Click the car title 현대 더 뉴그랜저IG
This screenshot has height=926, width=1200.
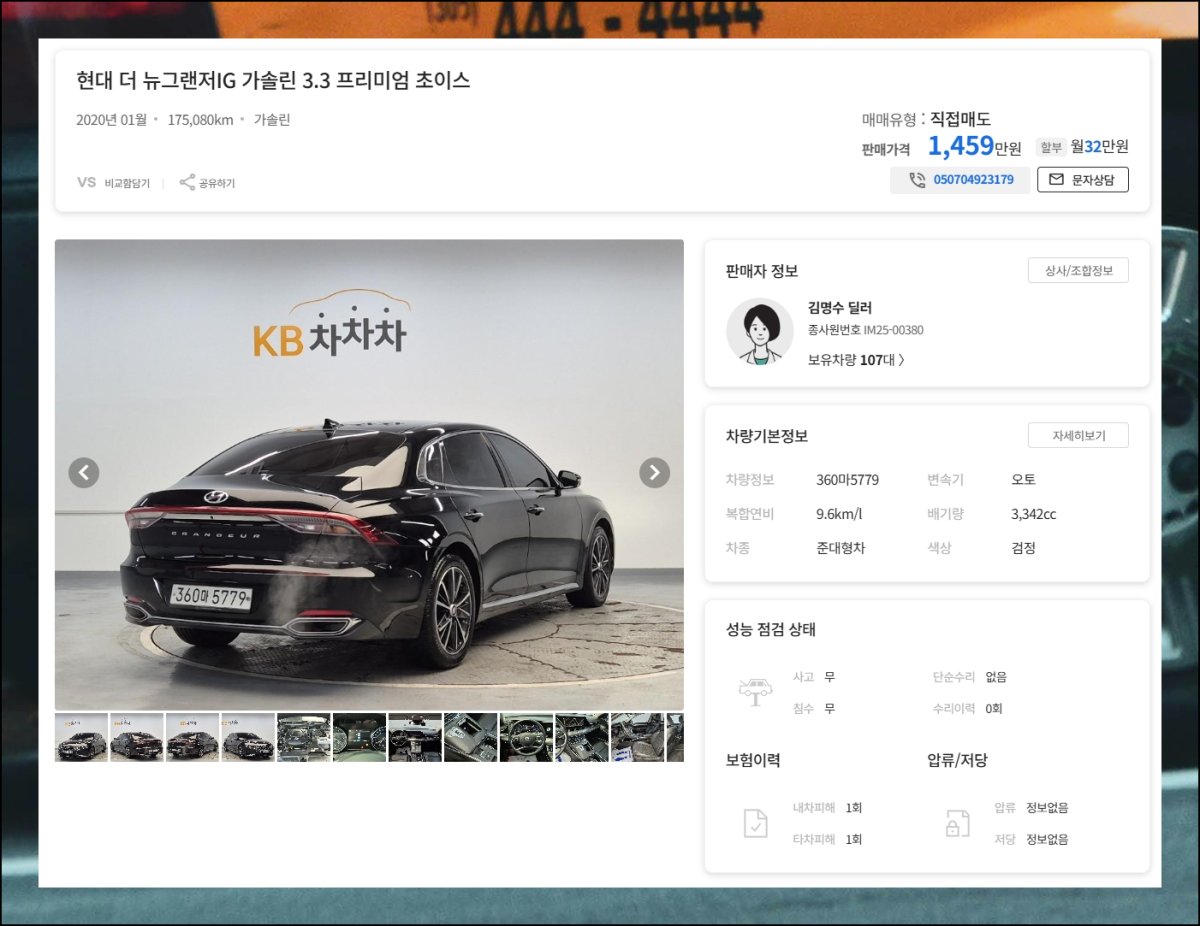point(273,81)
